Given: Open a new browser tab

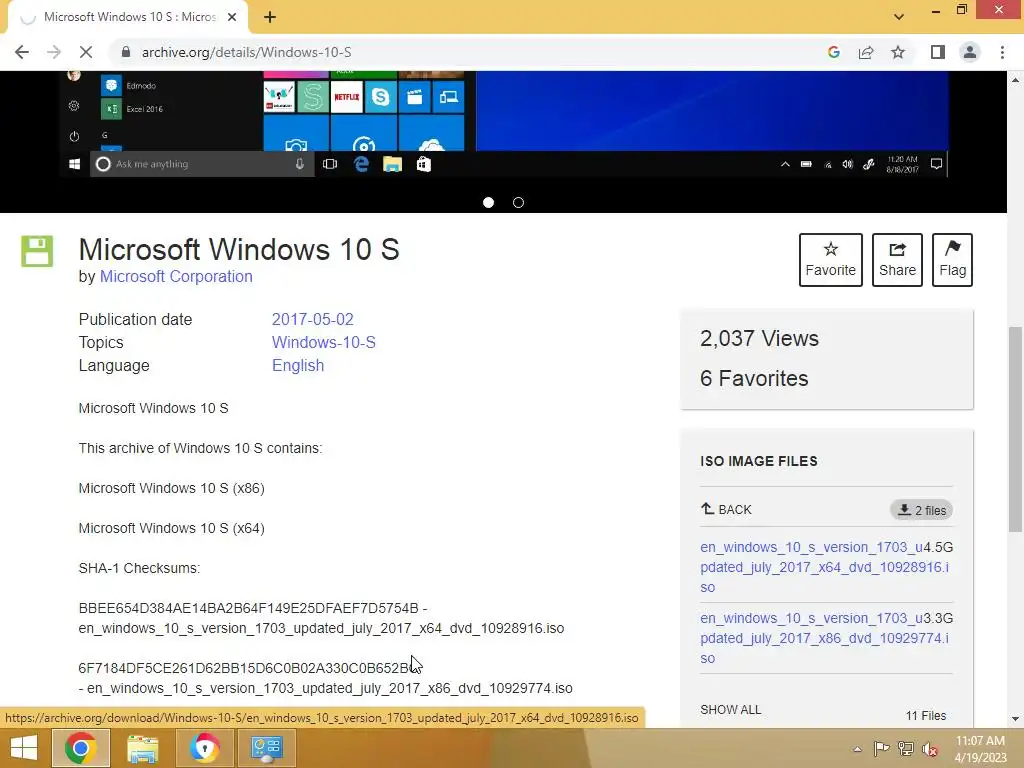Looking at the screenshot, I should pyautogui.click(x=270, y=17).
